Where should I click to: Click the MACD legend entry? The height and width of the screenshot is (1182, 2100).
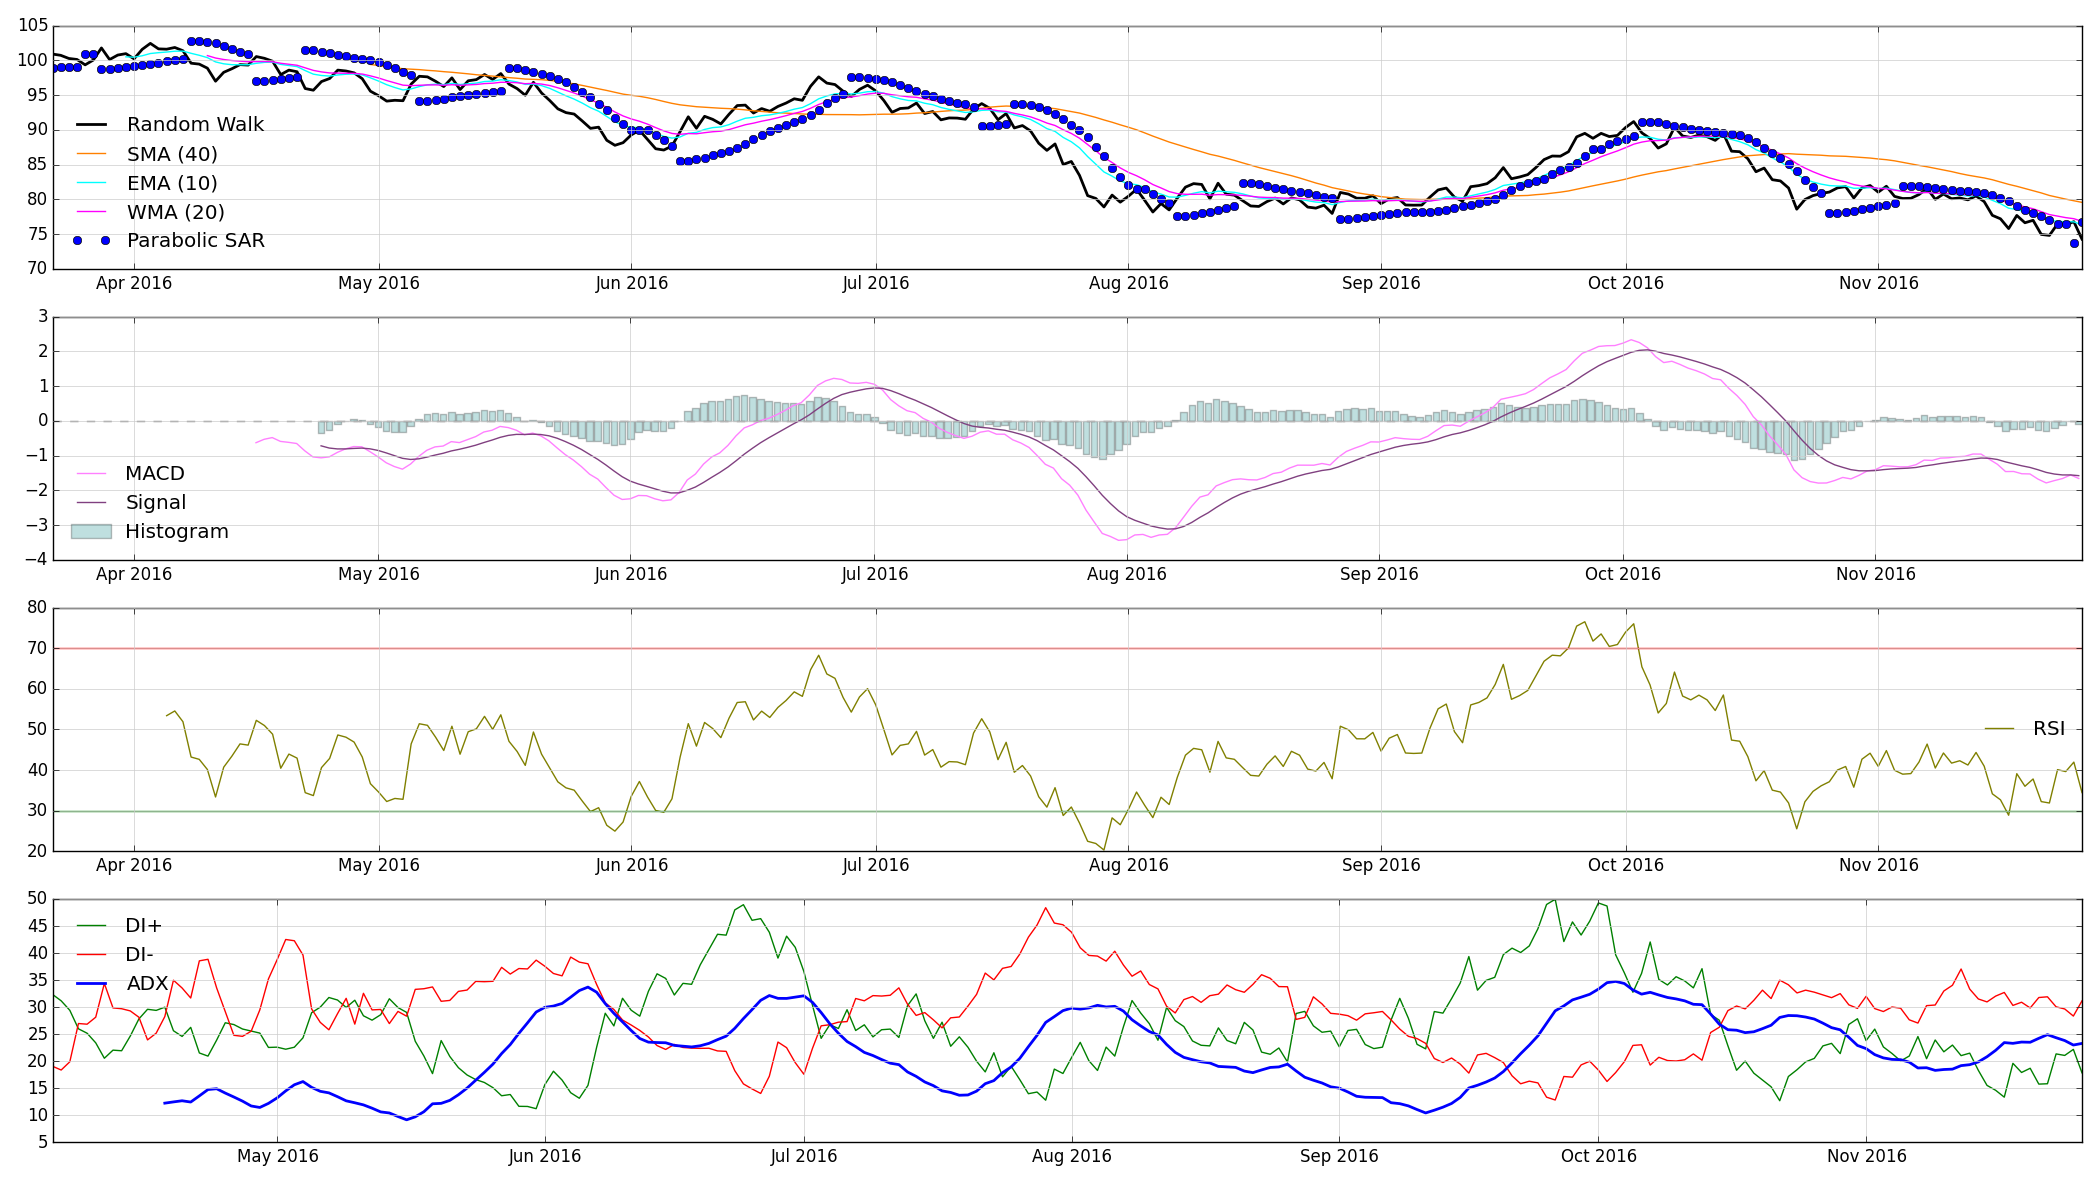pyautogui.click(x=154, y=474)
